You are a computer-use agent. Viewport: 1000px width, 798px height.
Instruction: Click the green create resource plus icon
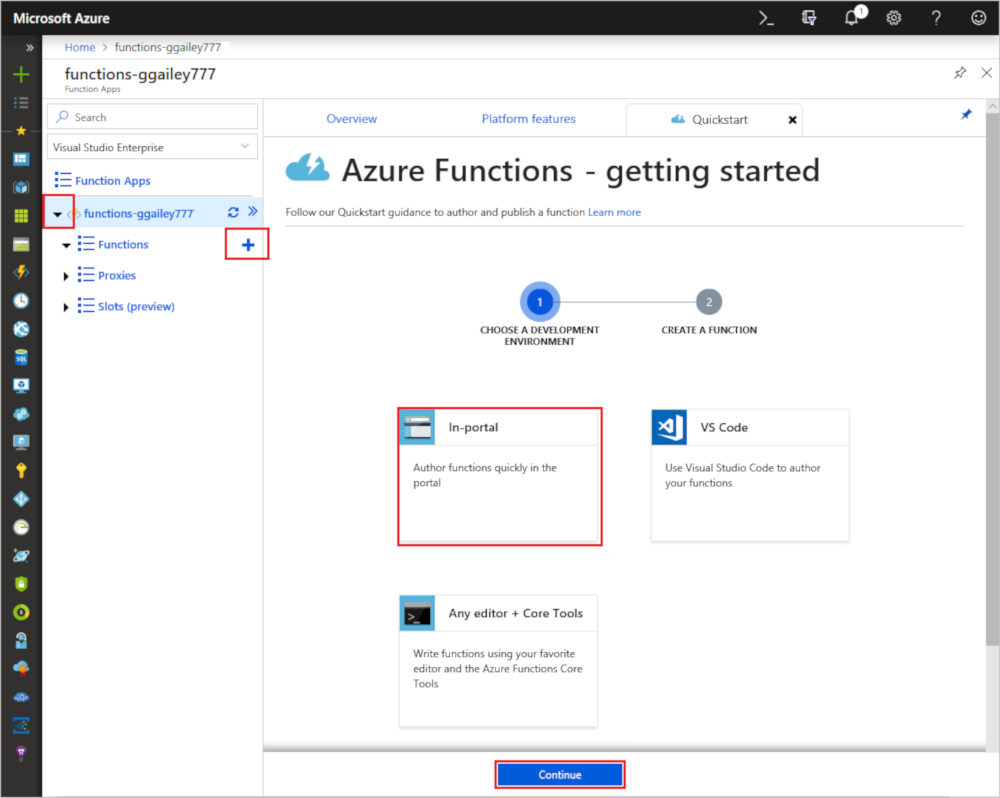21,75
